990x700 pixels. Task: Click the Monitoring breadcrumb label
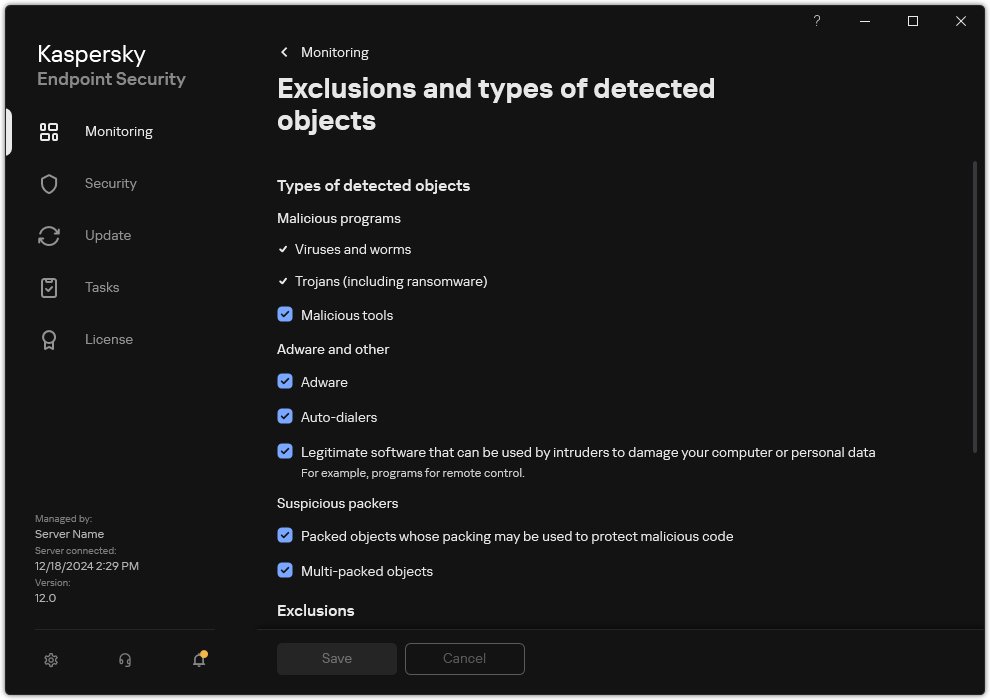(x=333, y=52)
